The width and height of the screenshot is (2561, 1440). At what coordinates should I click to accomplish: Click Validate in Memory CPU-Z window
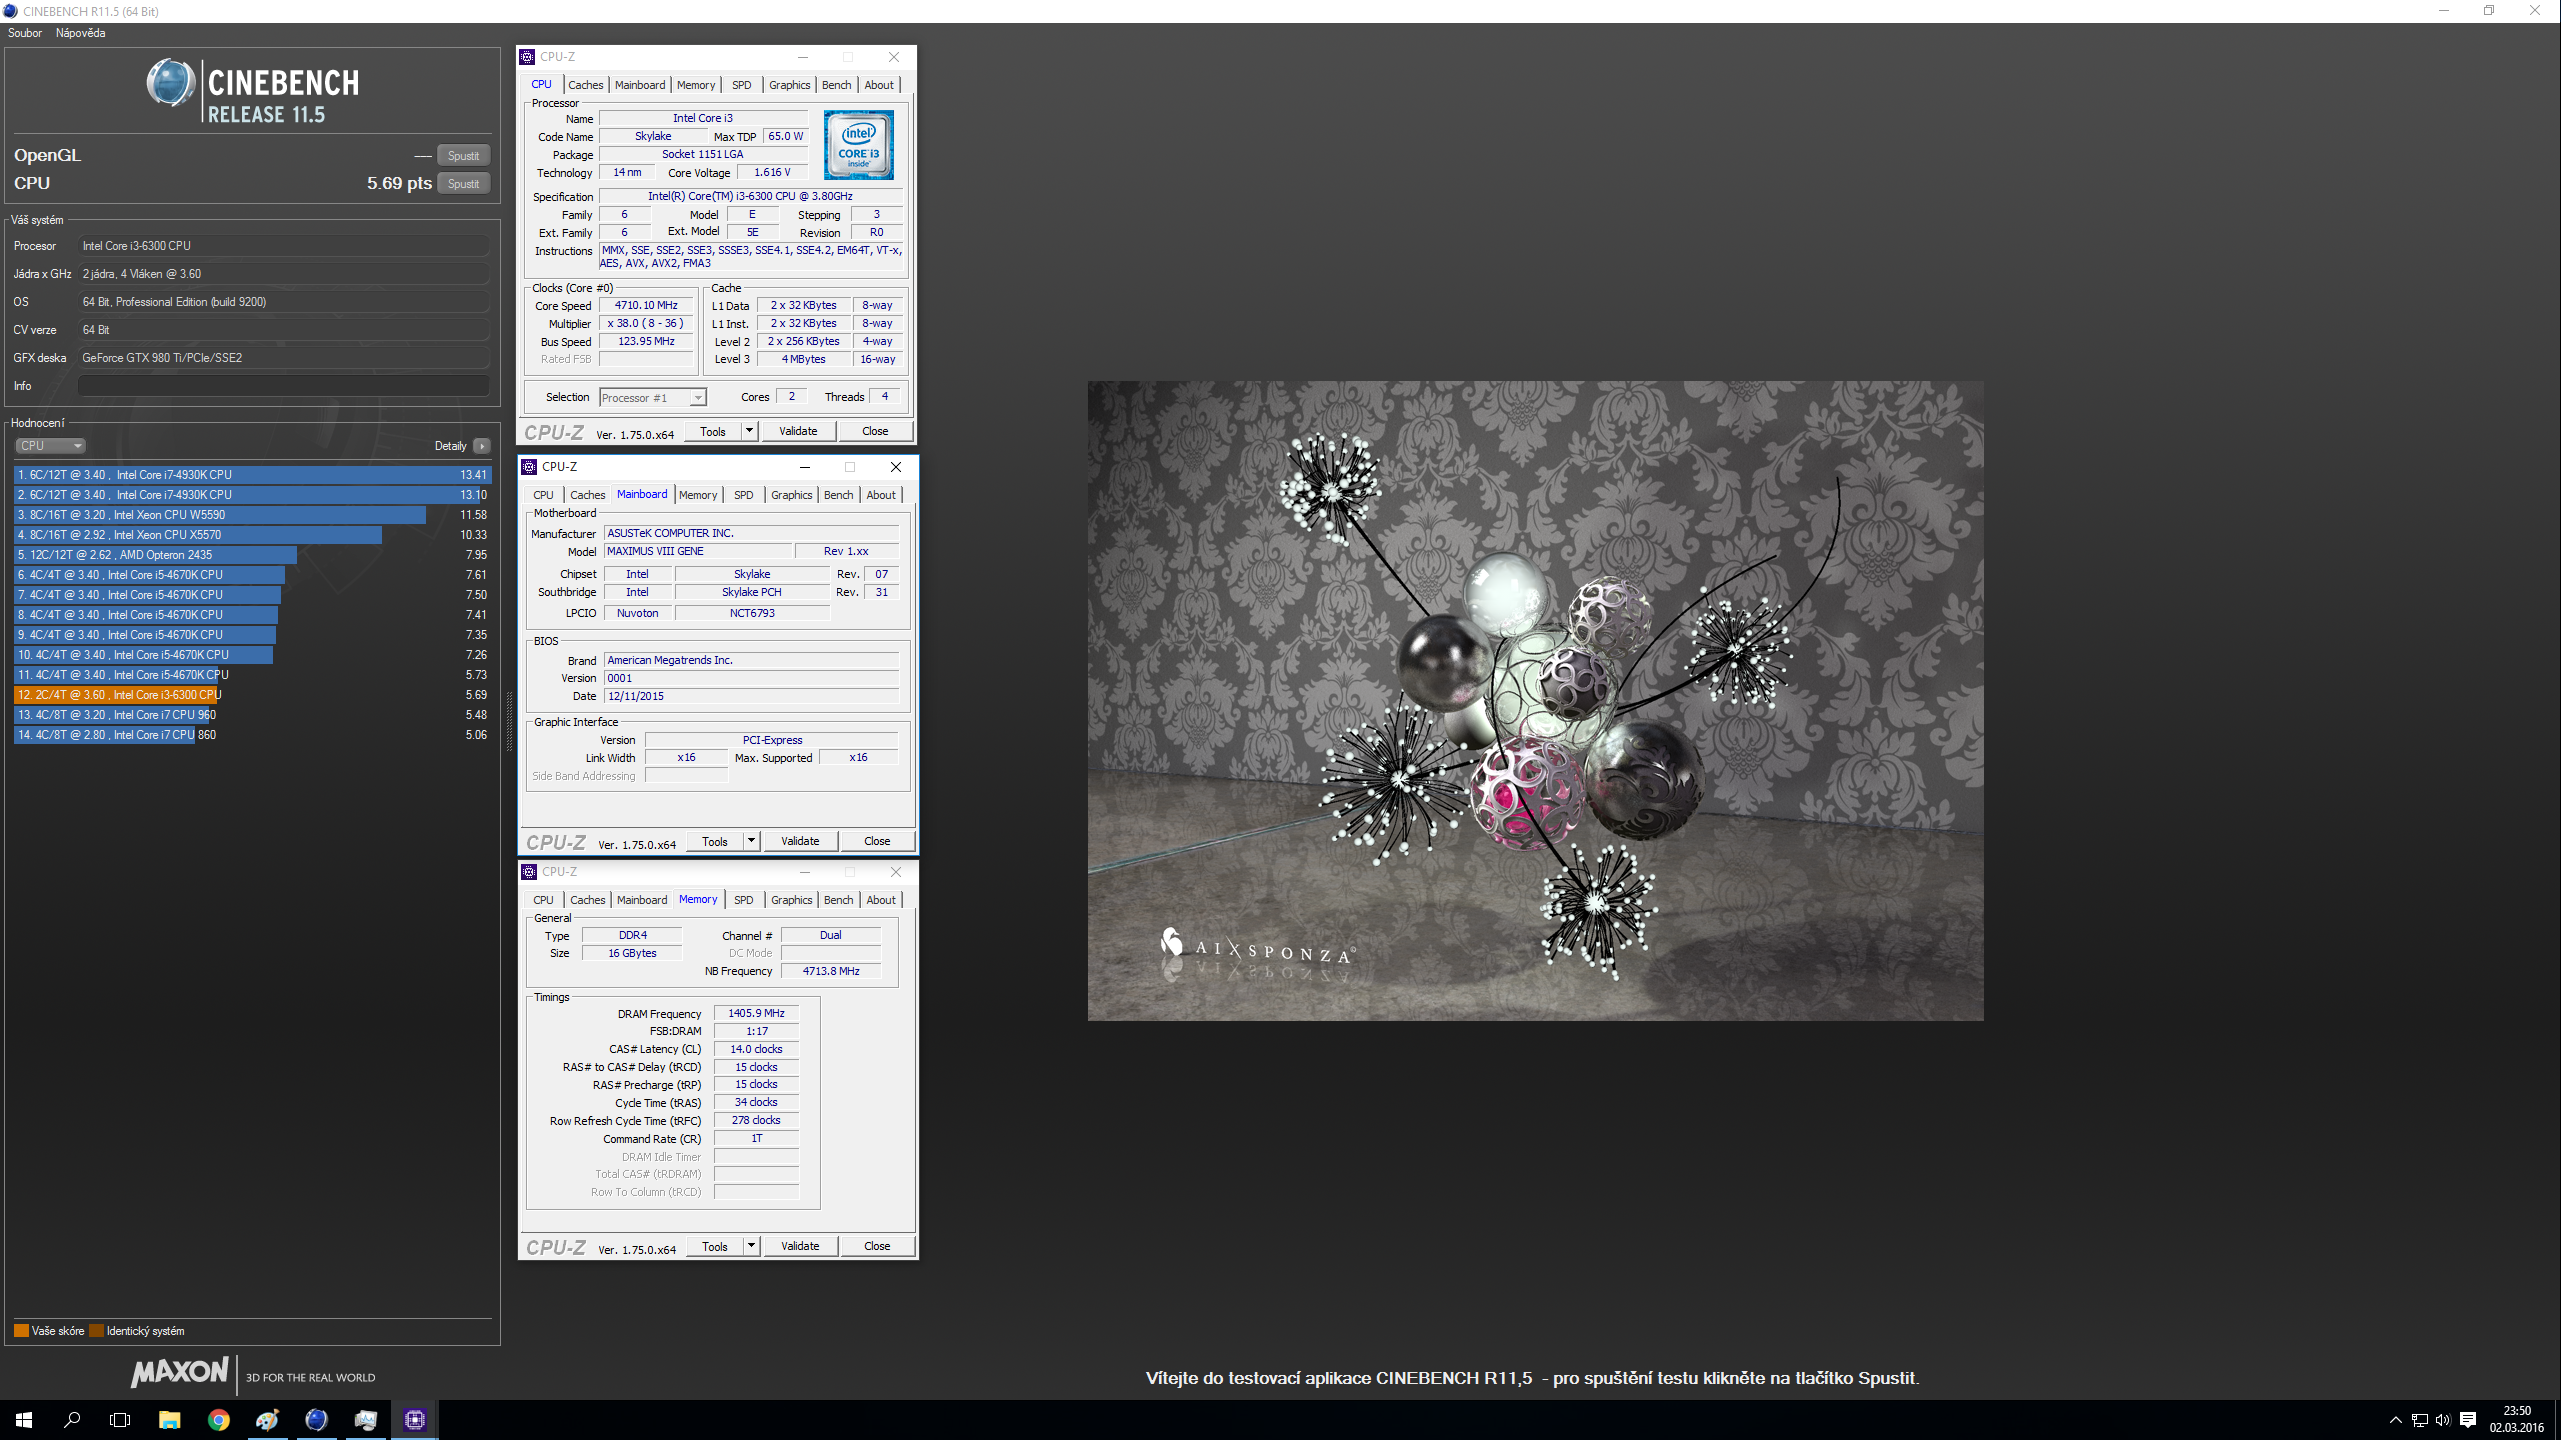[x=800, y=1246]
